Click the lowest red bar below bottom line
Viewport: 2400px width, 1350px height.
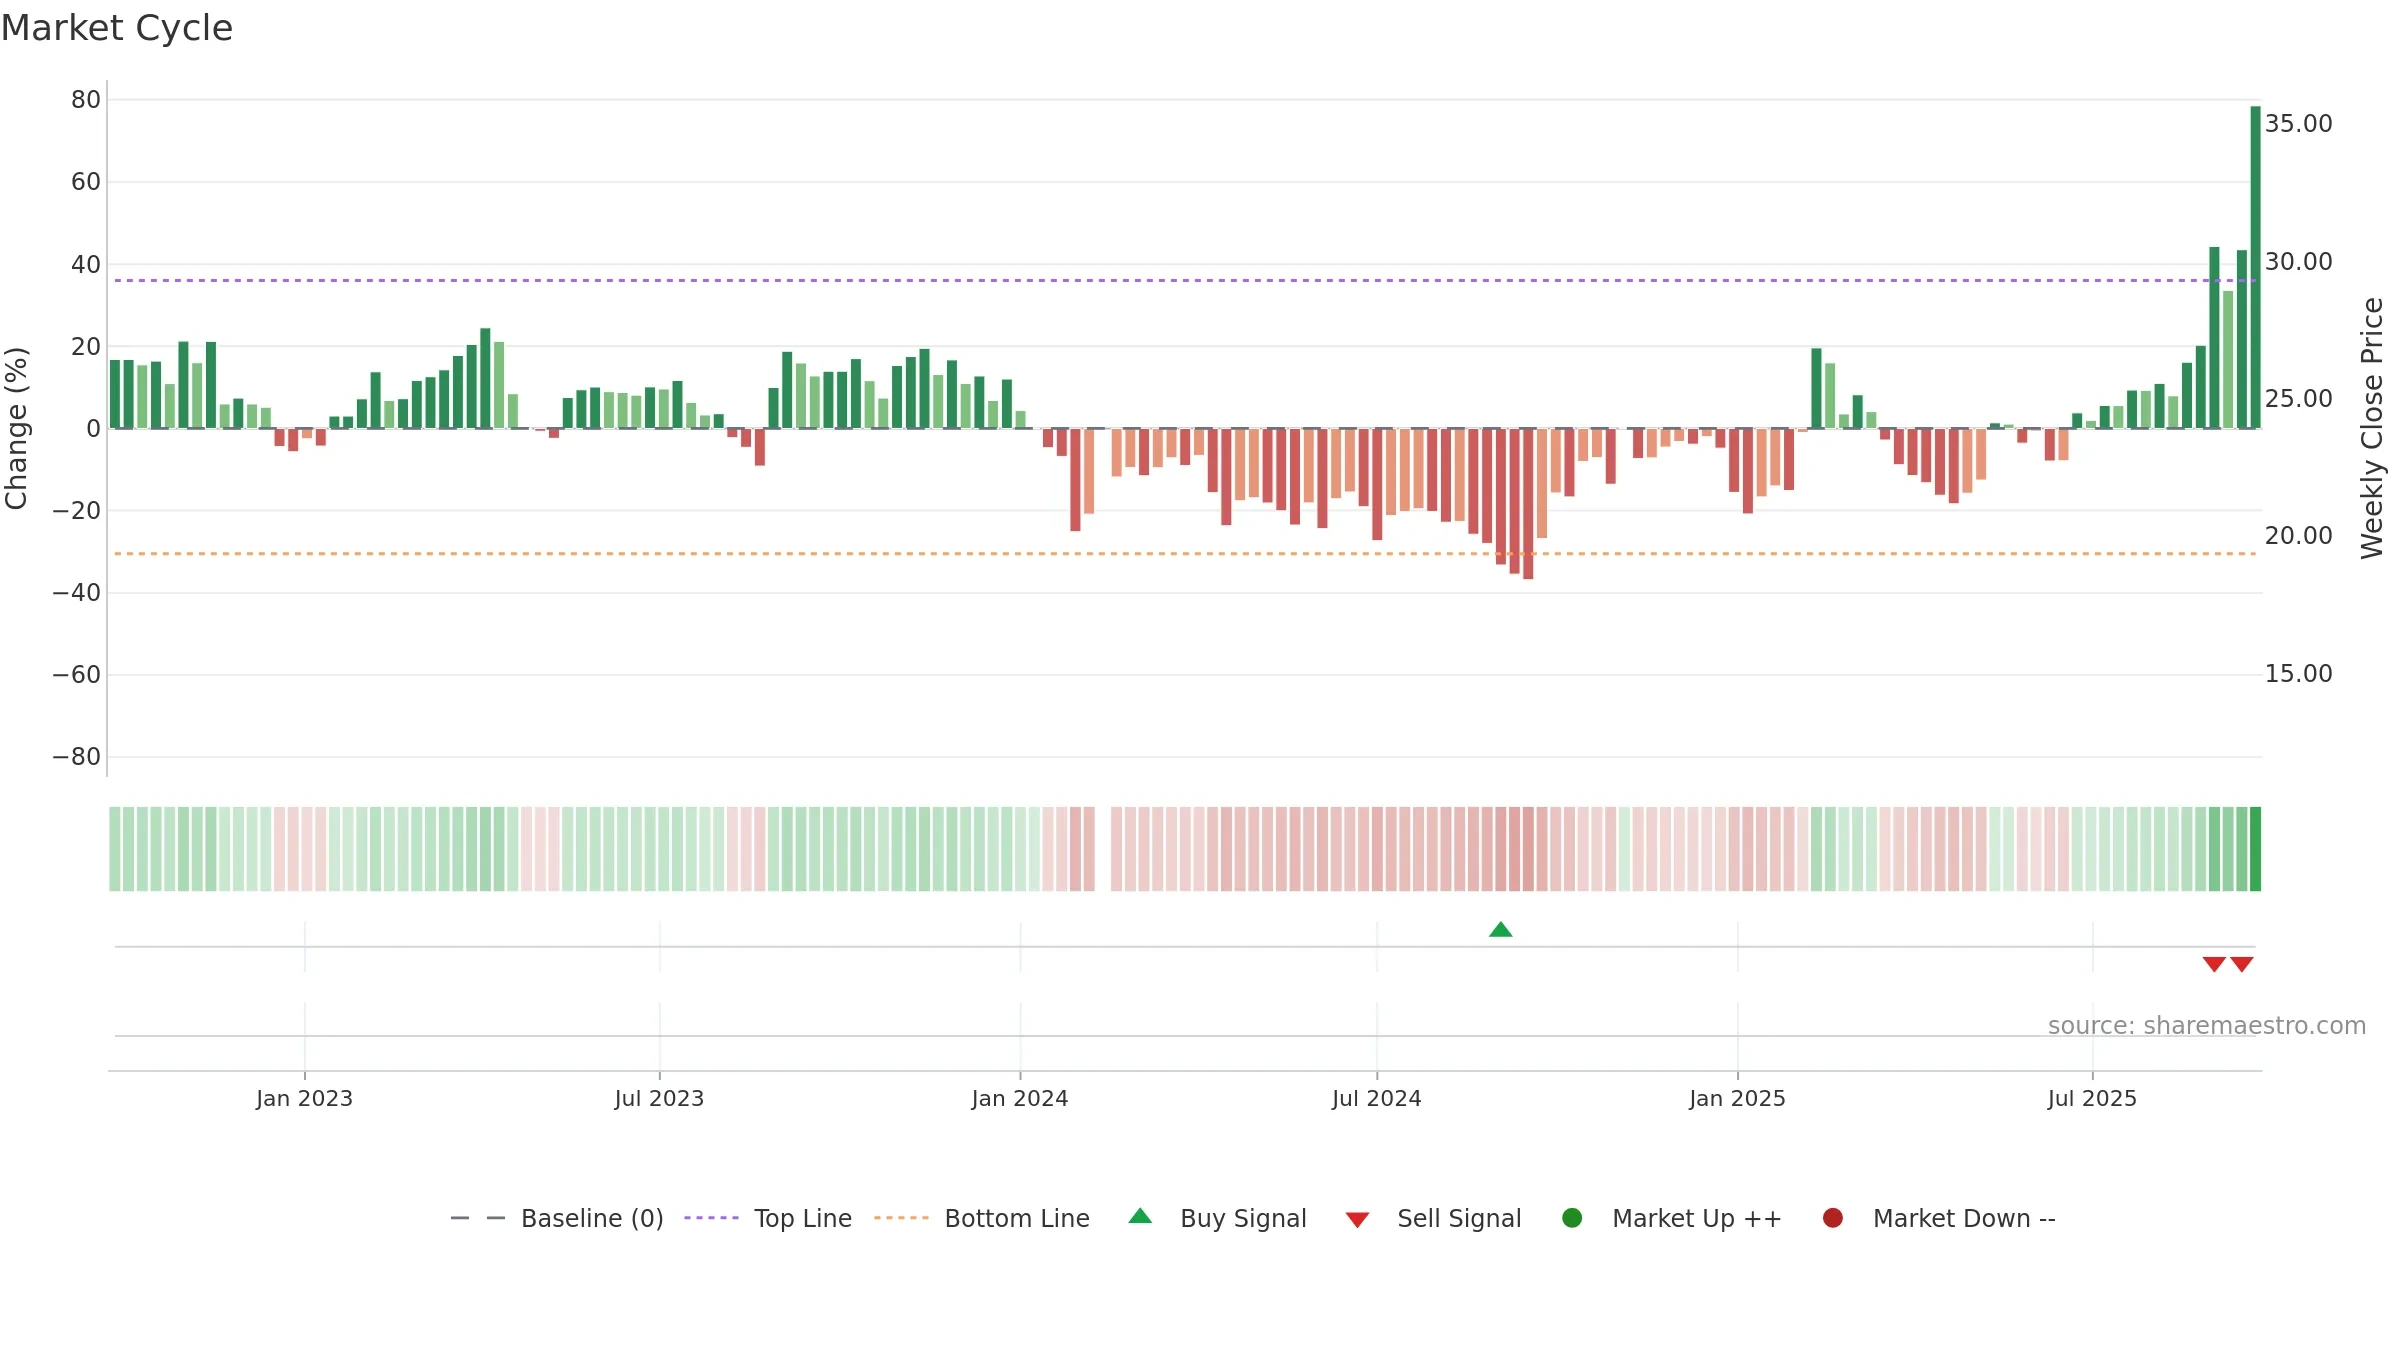point(1528,504)
